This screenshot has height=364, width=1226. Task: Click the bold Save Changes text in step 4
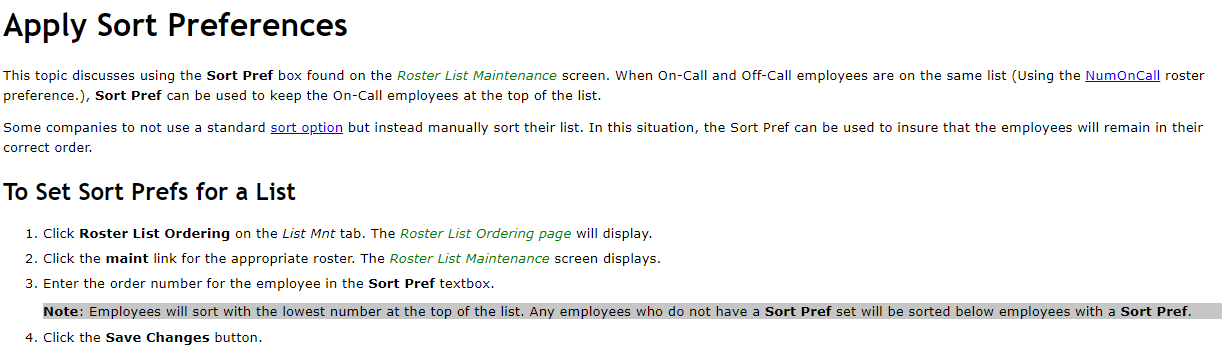pos(158,337)
